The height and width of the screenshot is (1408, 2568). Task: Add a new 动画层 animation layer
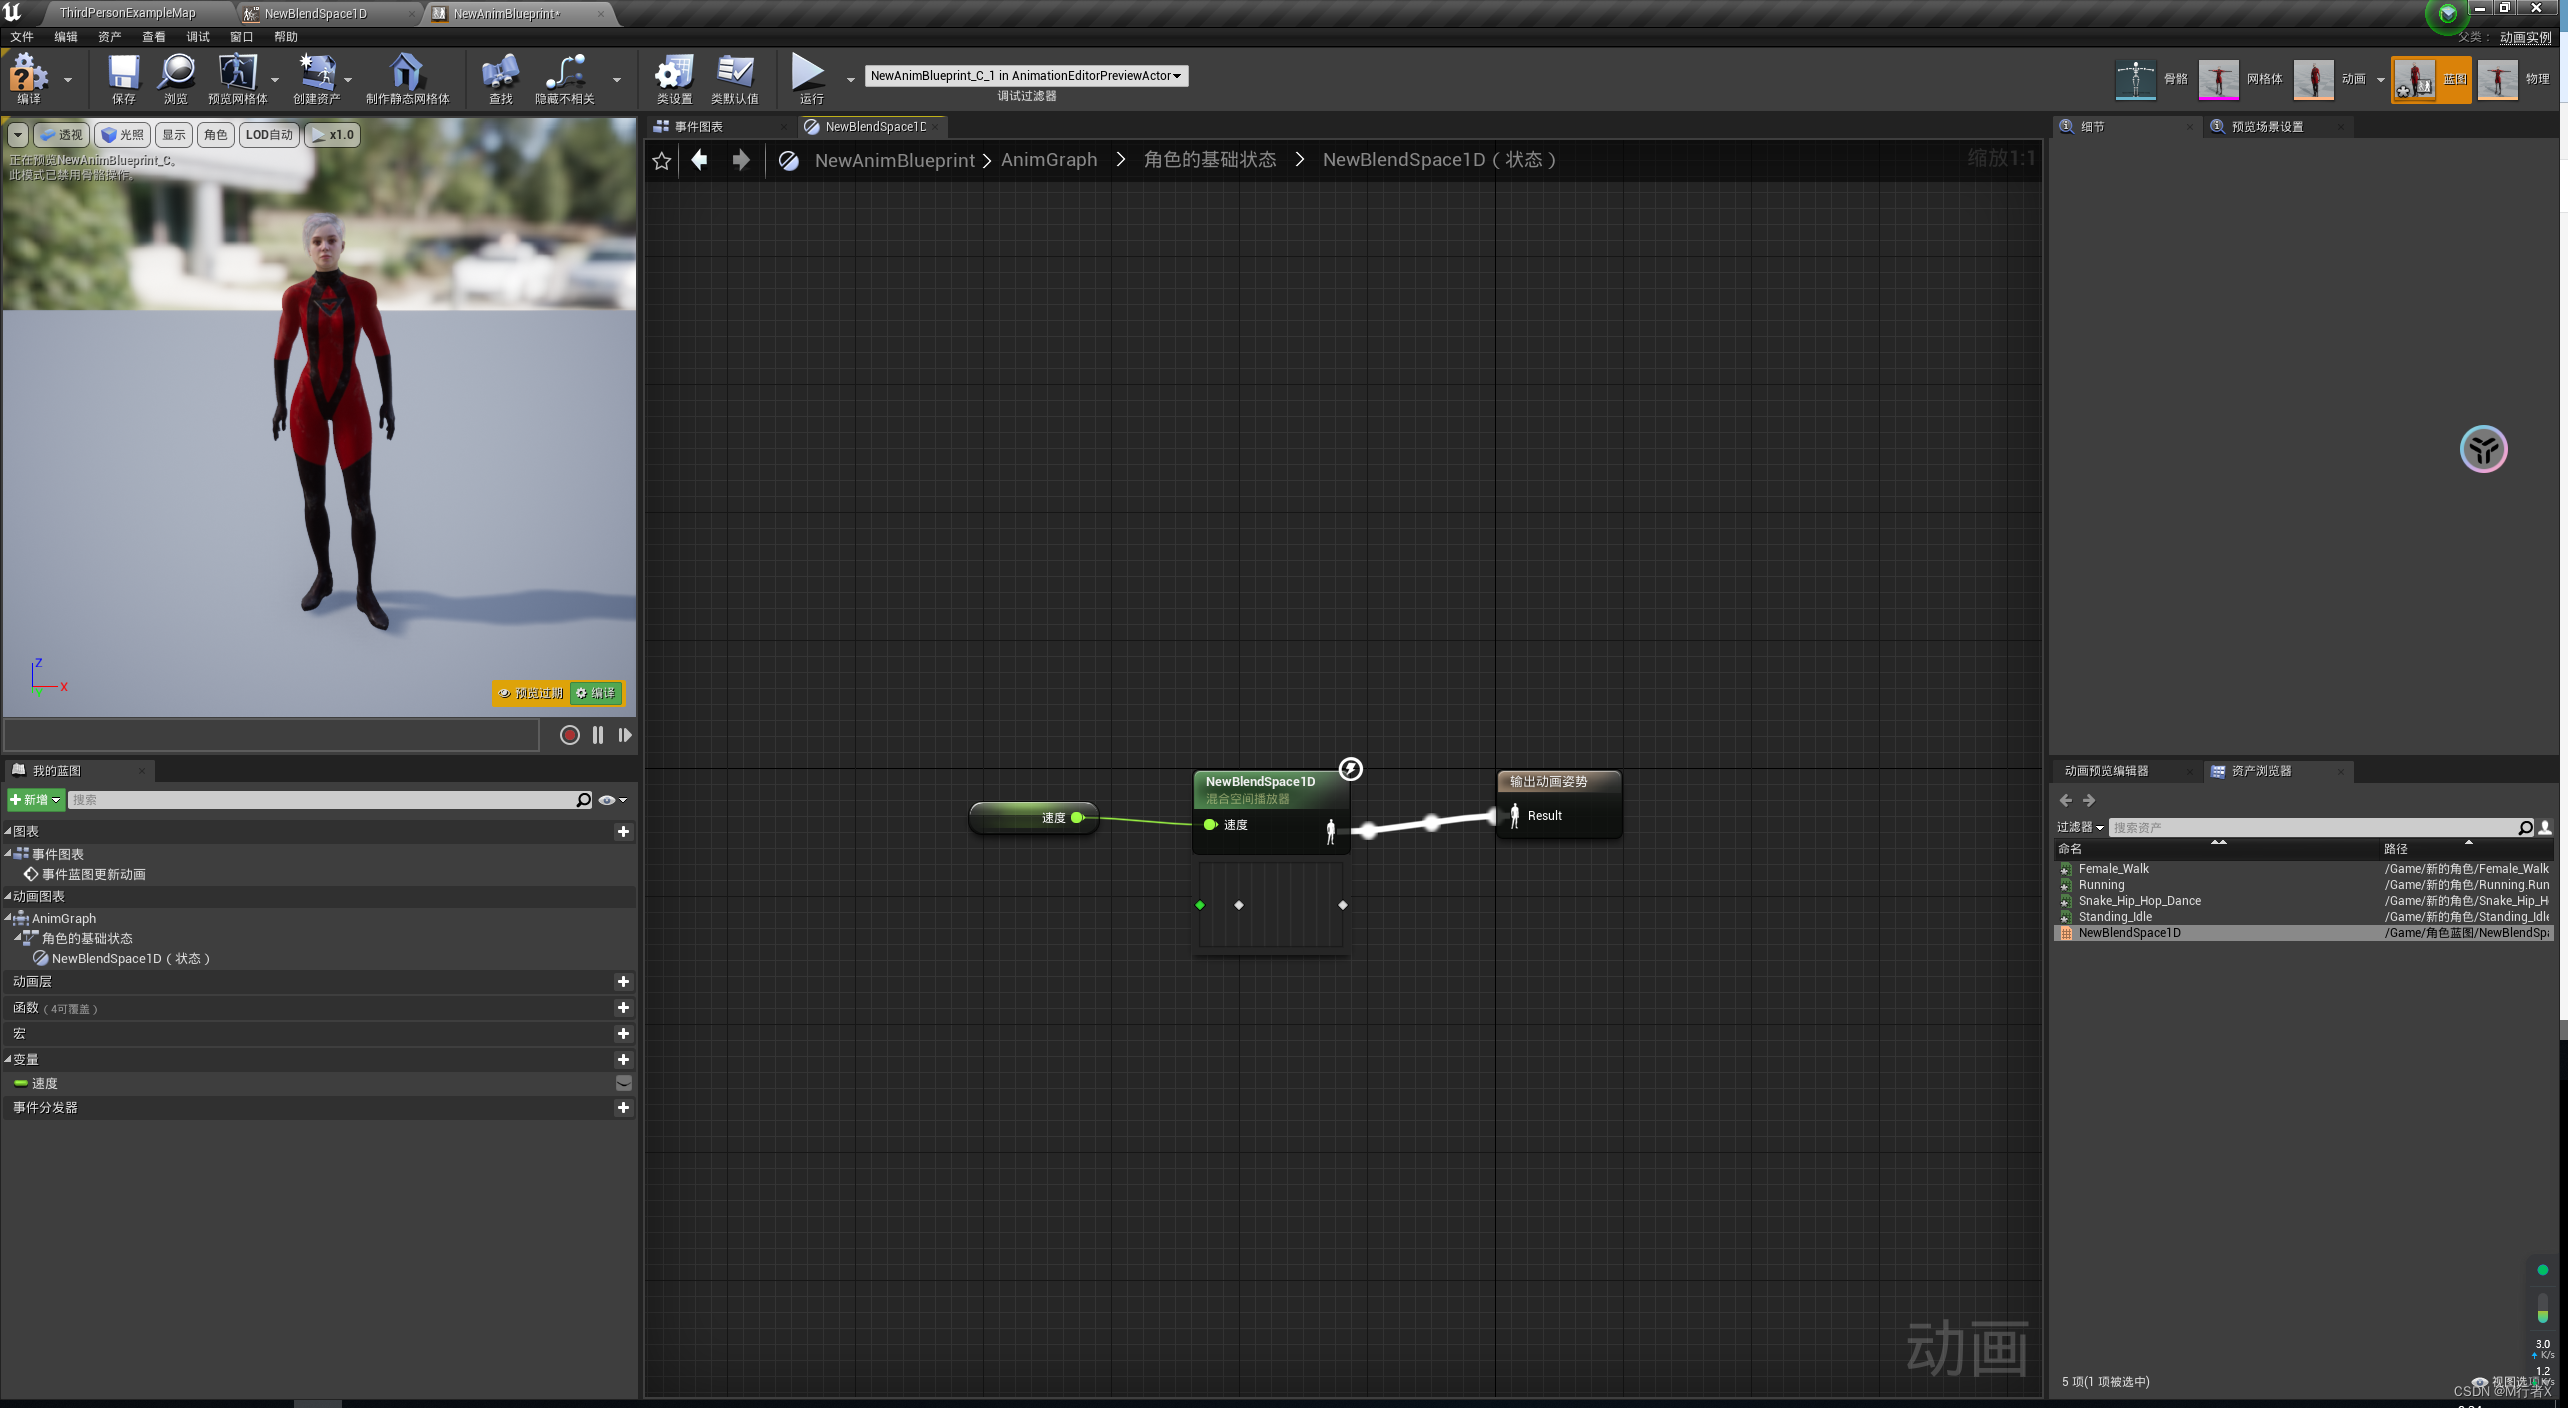(623, 982)
